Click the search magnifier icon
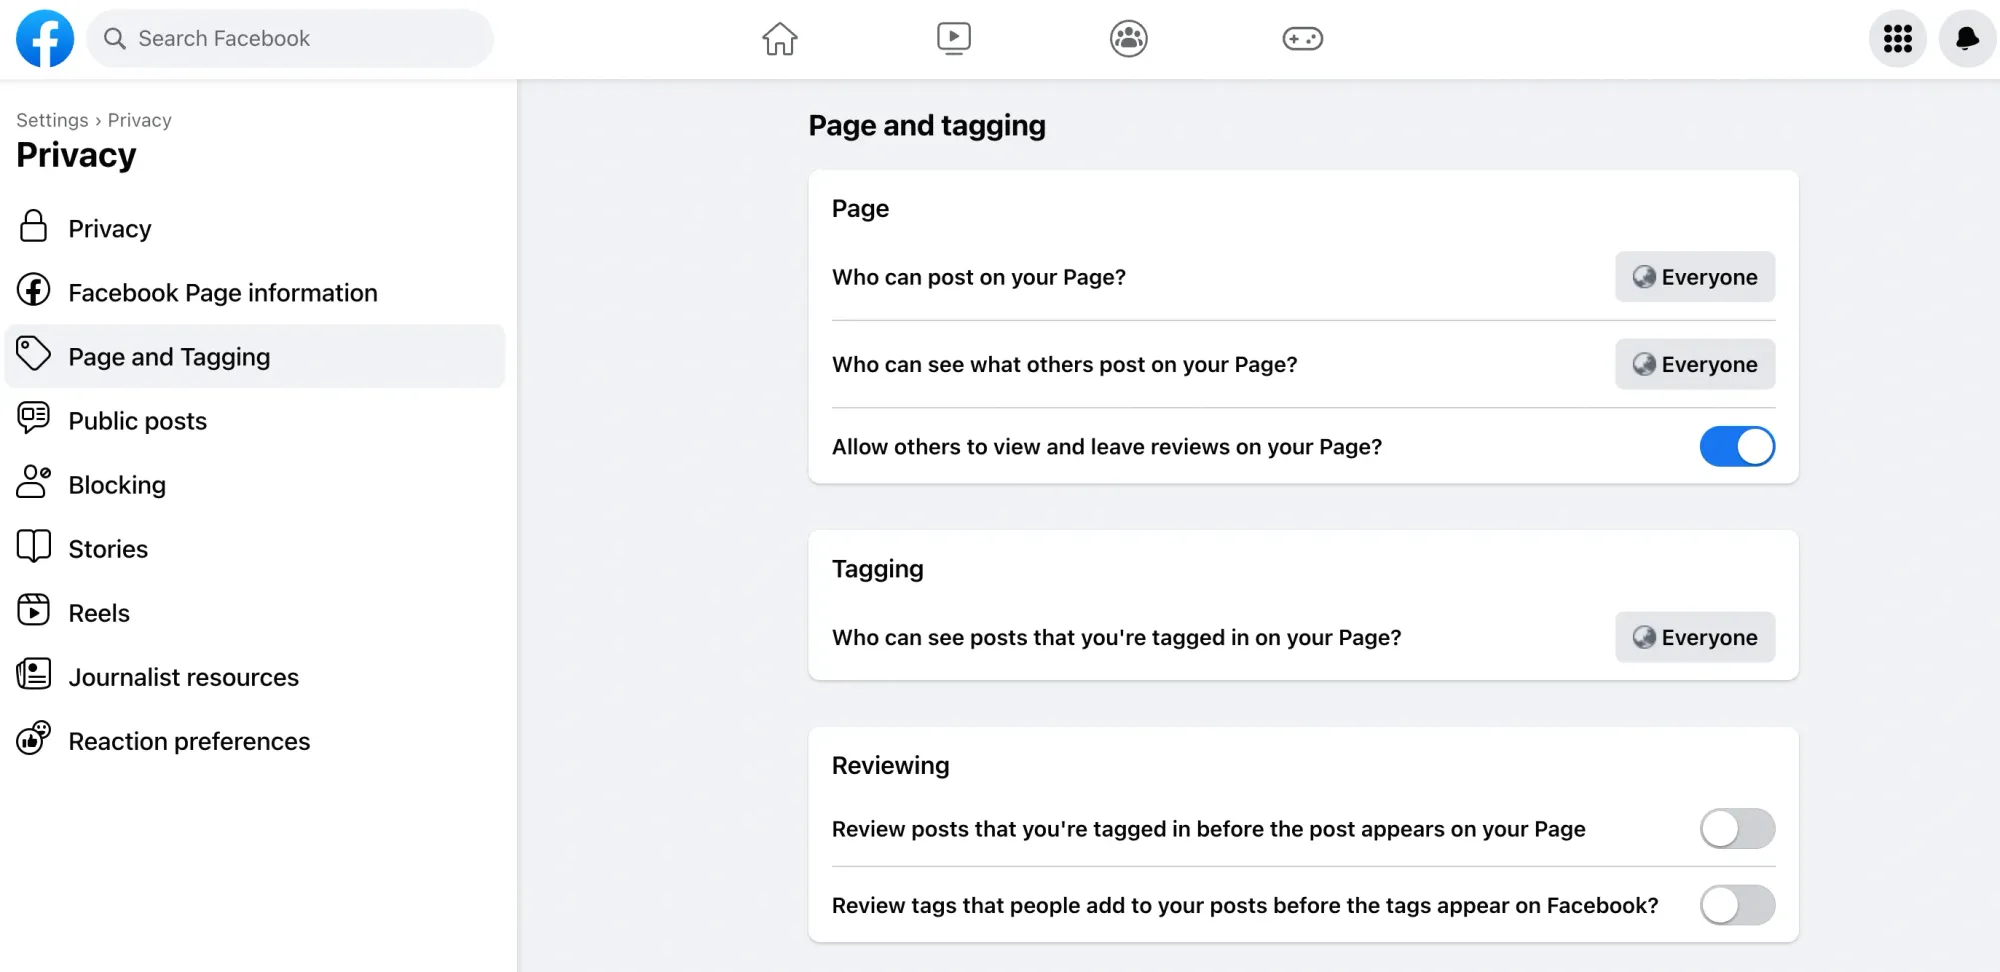The image size is (2000, 972). tap(115, 39)
